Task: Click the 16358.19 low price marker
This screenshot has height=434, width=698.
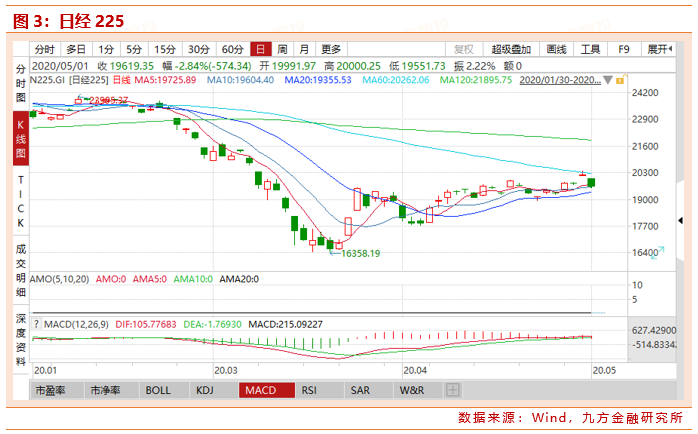Action: coord(360,254)
